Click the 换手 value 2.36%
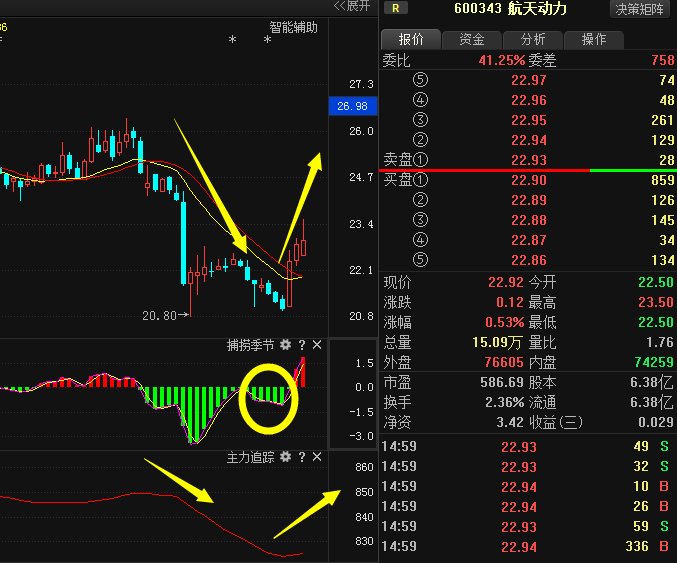The width and height of the screenshot is (677, 563). [504, 402]
